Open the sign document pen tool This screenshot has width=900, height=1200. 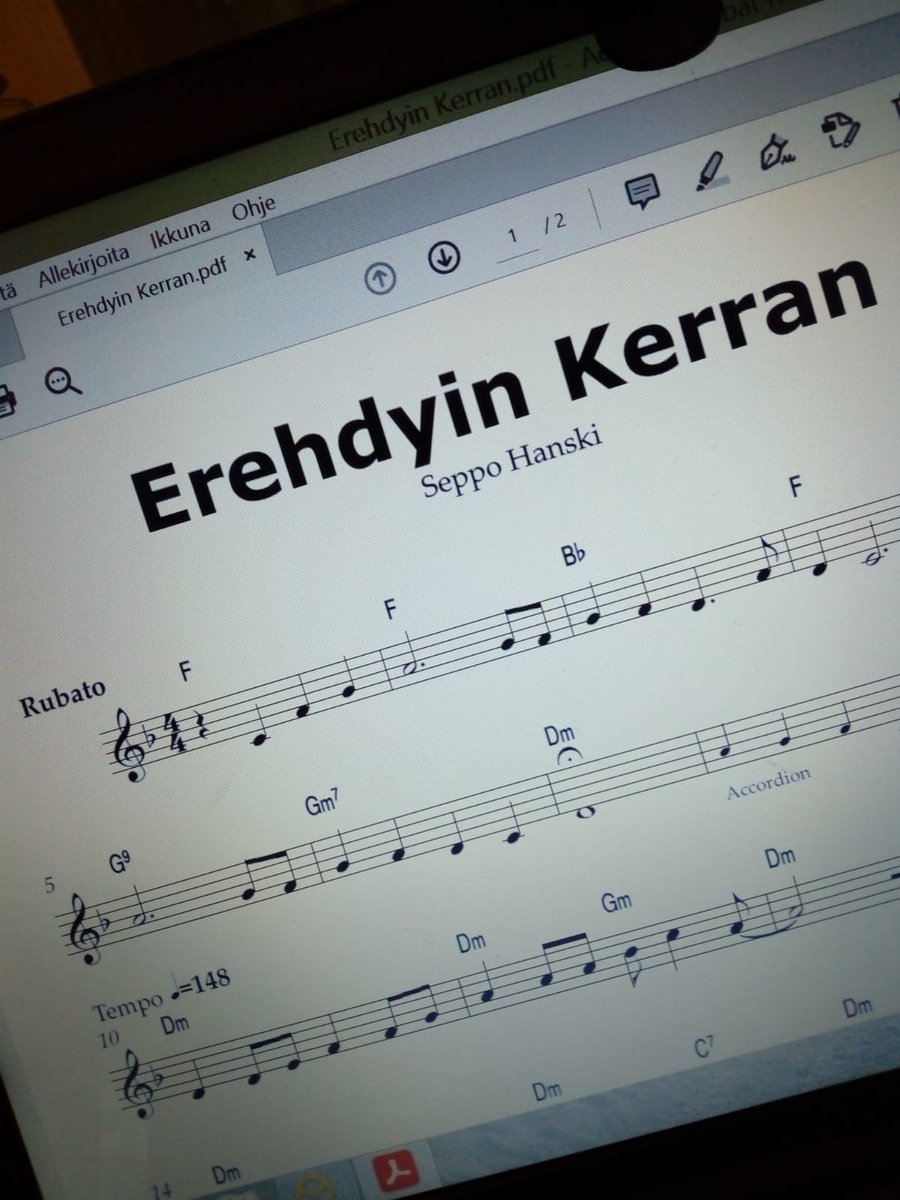point(776,151)
